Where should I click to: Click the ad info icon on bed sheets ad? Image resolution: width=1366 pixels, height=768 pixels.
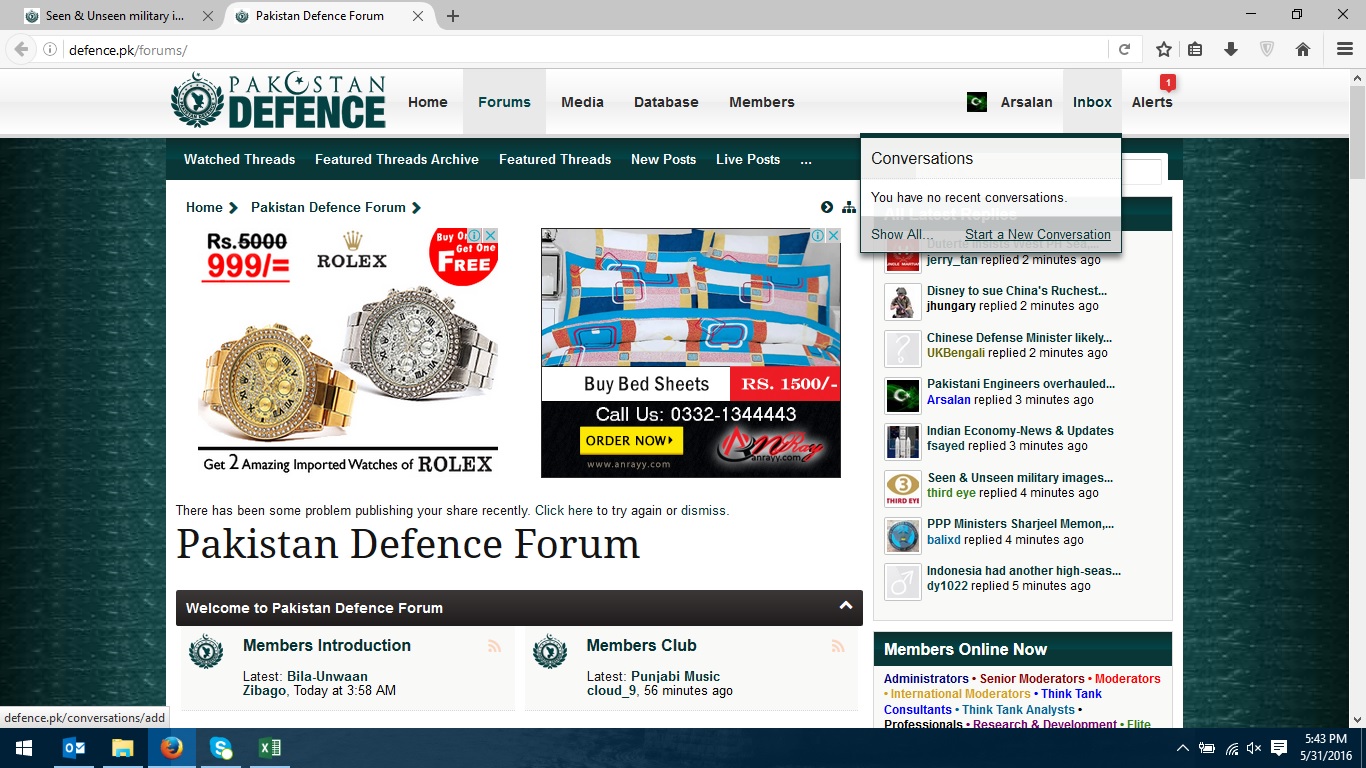point(817,235)
